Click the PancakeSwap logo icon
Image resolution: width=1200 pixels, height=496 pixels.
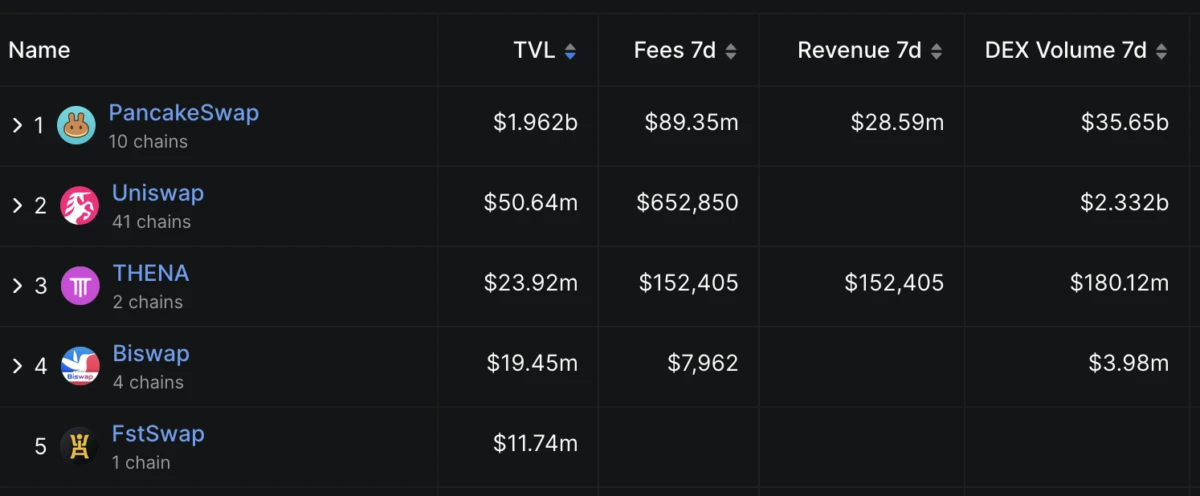[77, 125]
